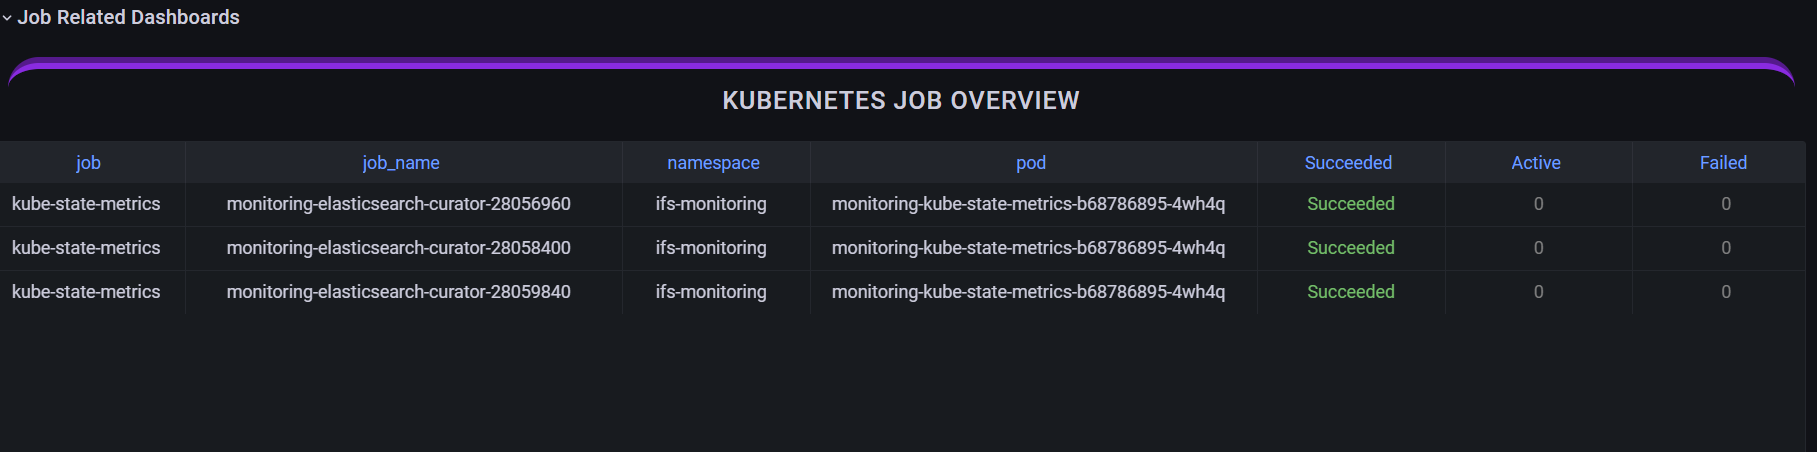Screen dimensions: 1817x452
Task: Sort table by the job_name column header
Action: [x=401, y=163]
